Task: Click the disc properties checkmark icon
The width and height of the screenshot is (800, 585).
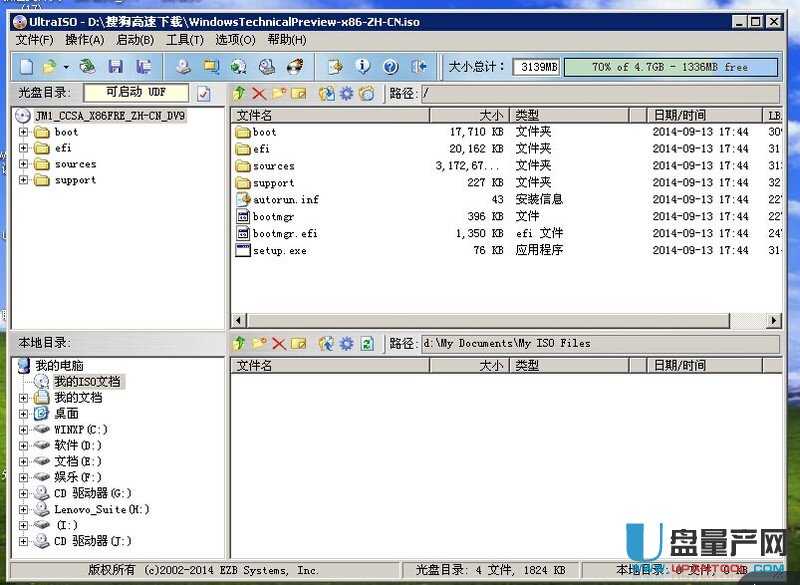Action: pyautogui.click(x=204, y=93)
